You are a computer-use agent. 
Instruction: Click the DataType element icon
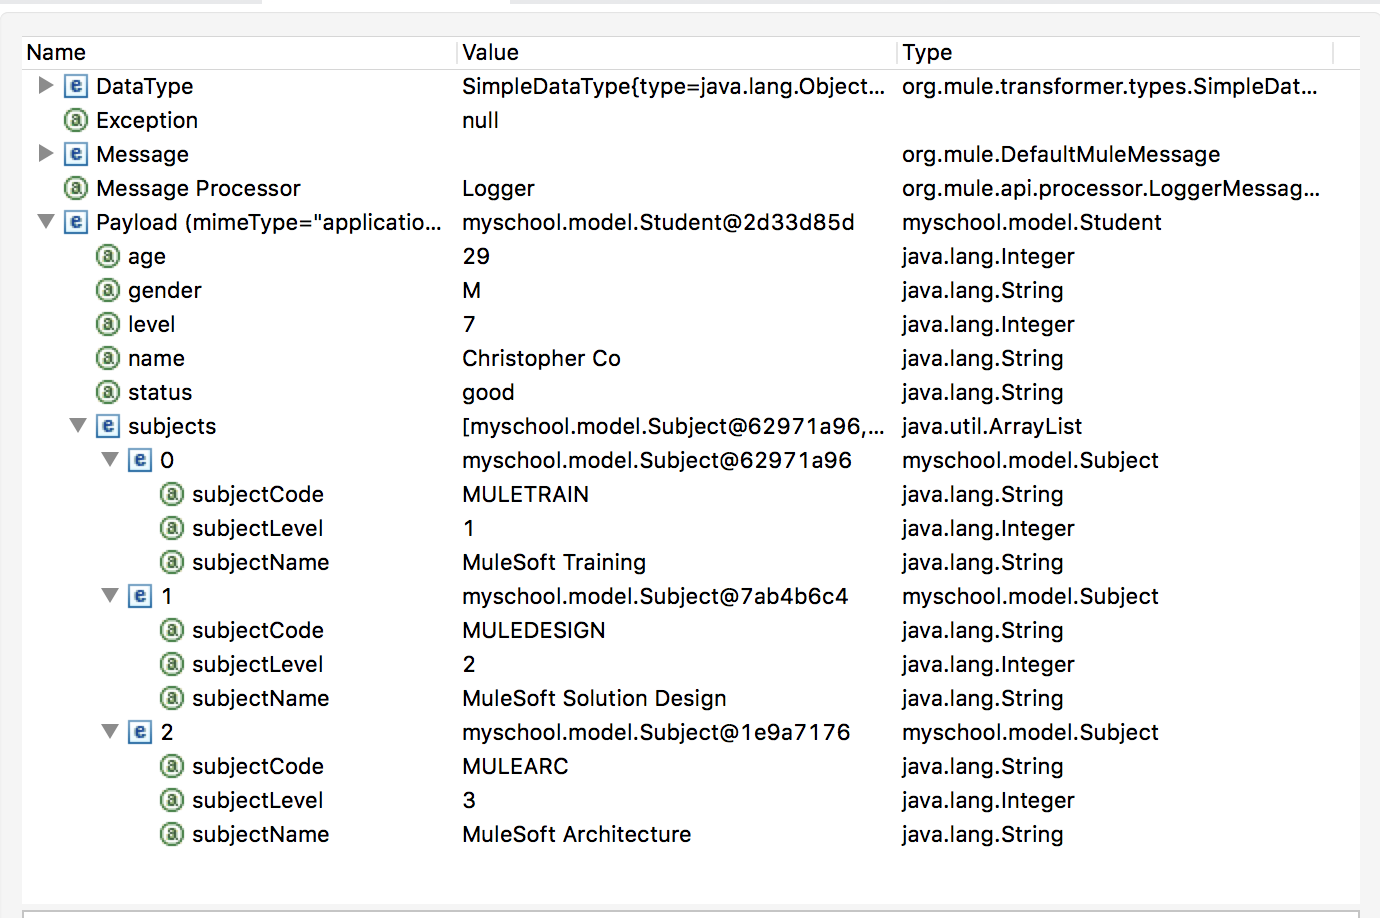click(76, 86)
